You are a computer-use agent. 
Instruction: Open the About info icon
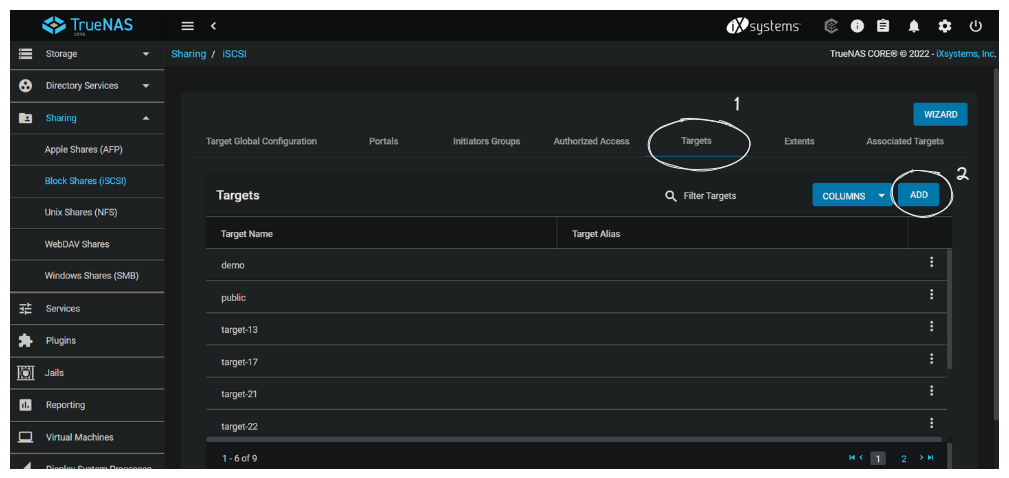(x=857, y=26)
